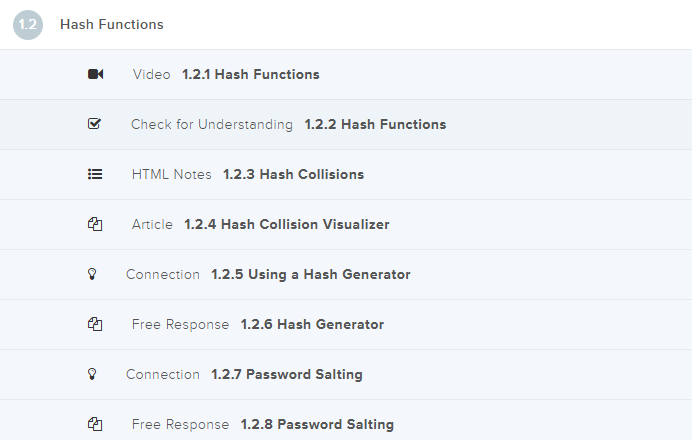Open 1.2.8 Password Salting free response

(x=317, y=424)
